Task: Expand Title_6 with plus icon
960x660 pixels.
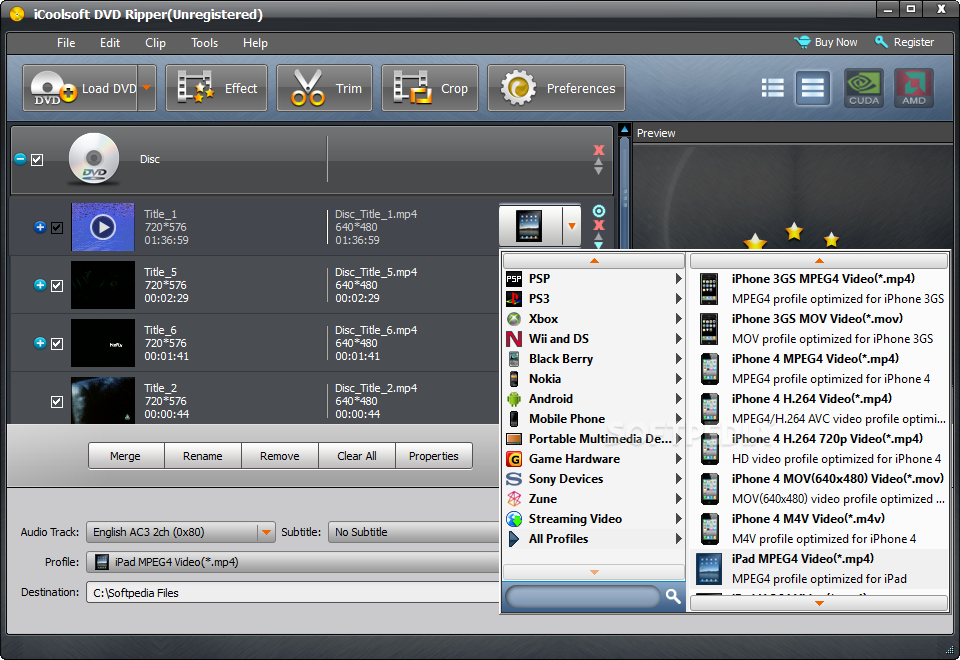Action: (40, 343)
